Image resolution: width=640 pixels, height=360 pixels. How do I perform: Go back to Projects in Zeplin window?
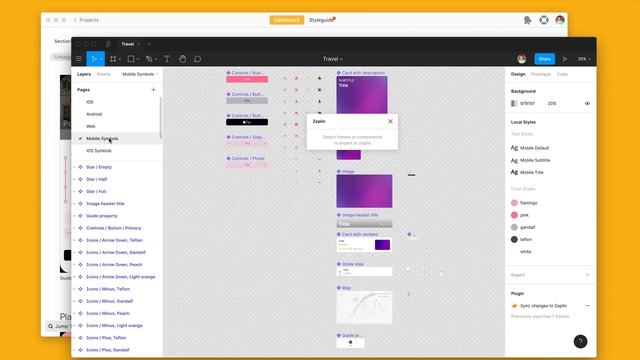click(86, 20)
